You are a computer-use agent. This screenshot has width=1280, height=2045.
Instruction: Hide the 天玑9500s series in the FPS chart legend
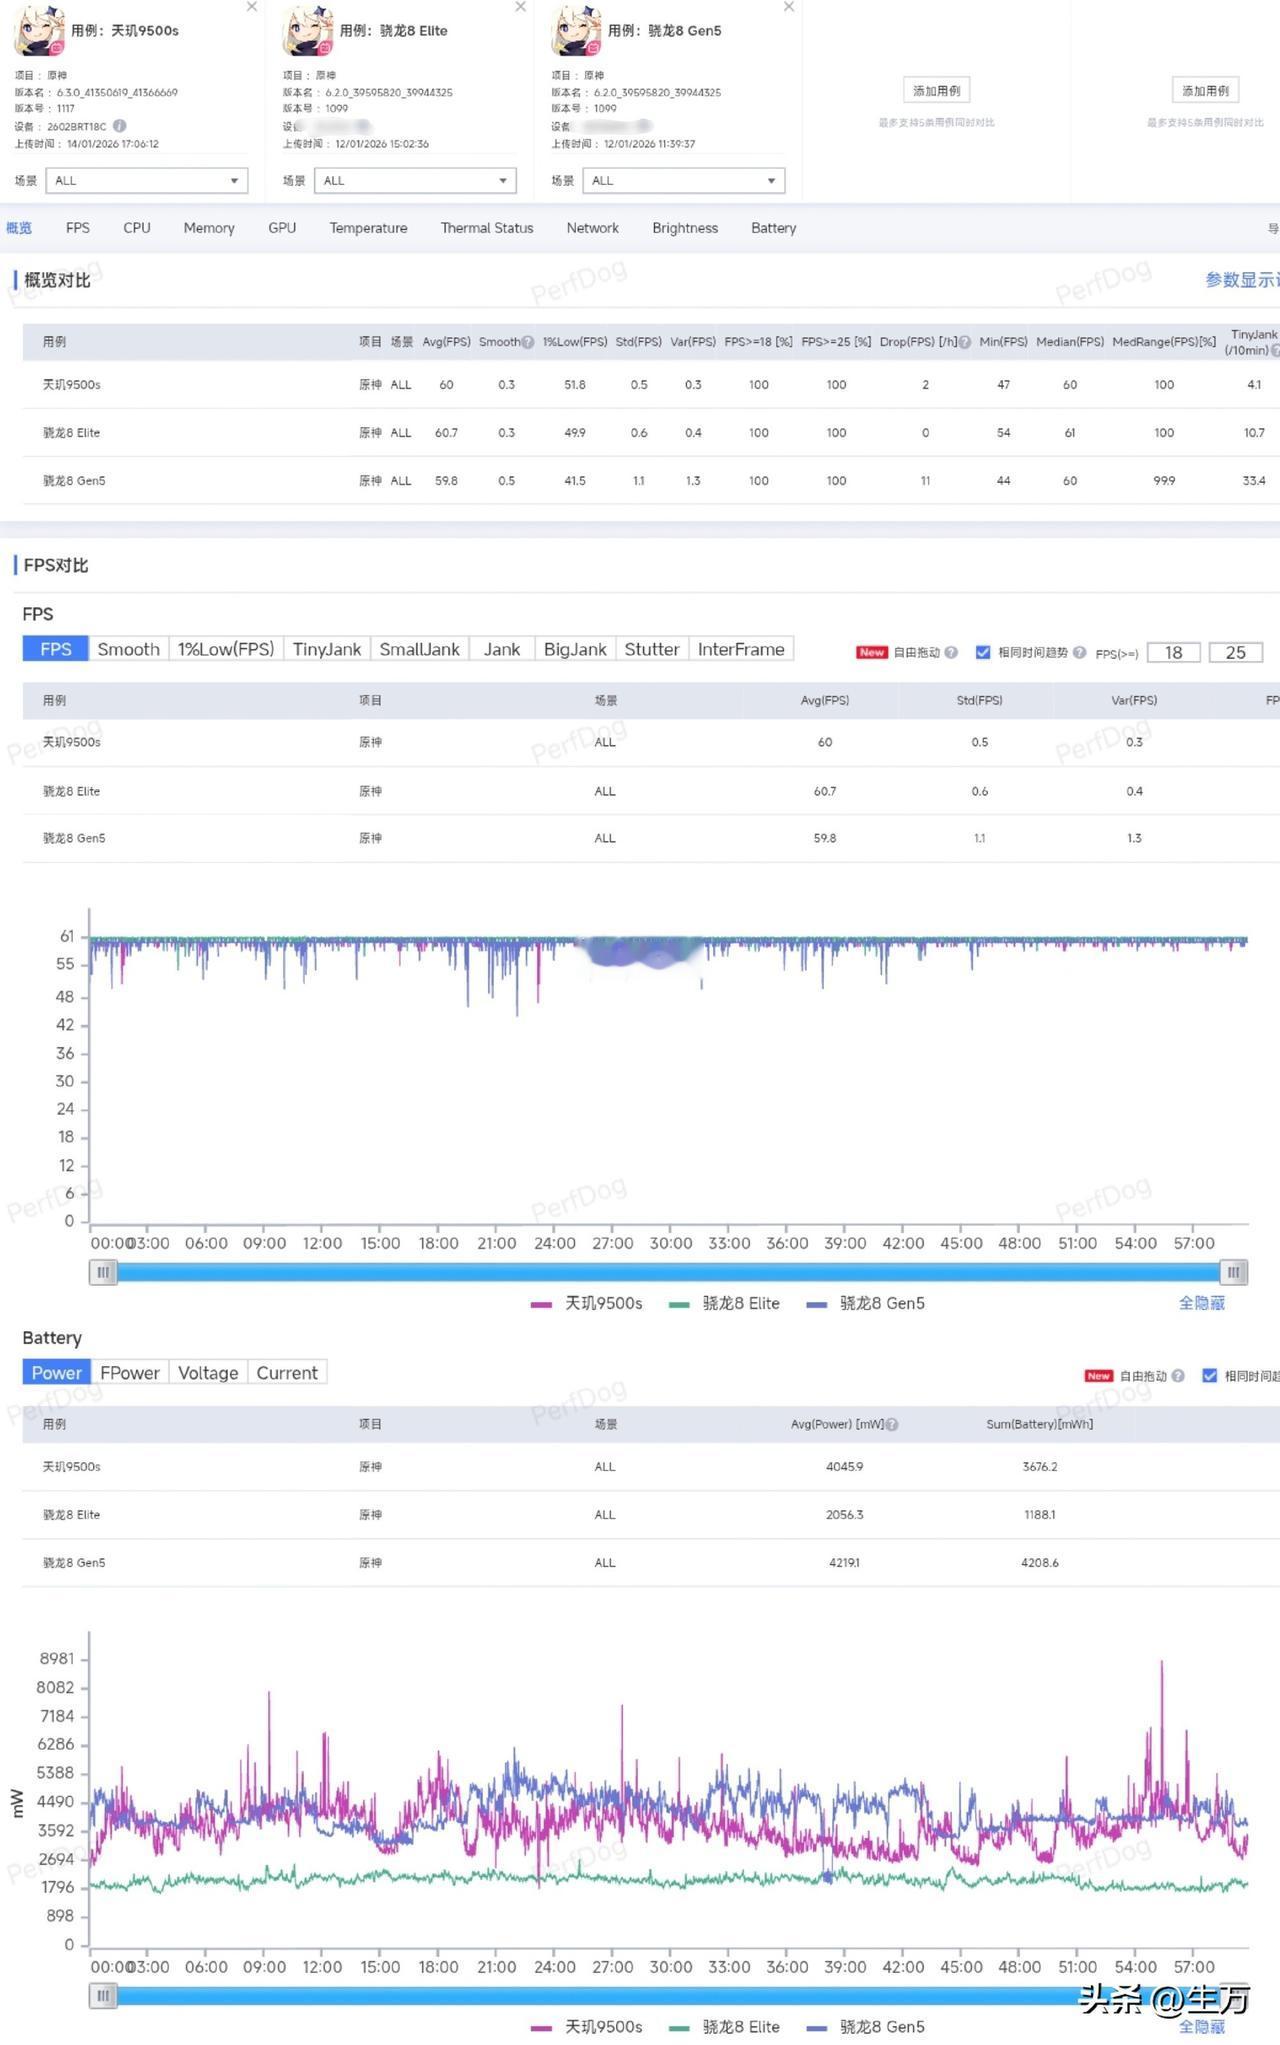click(x=587, y=1303)
